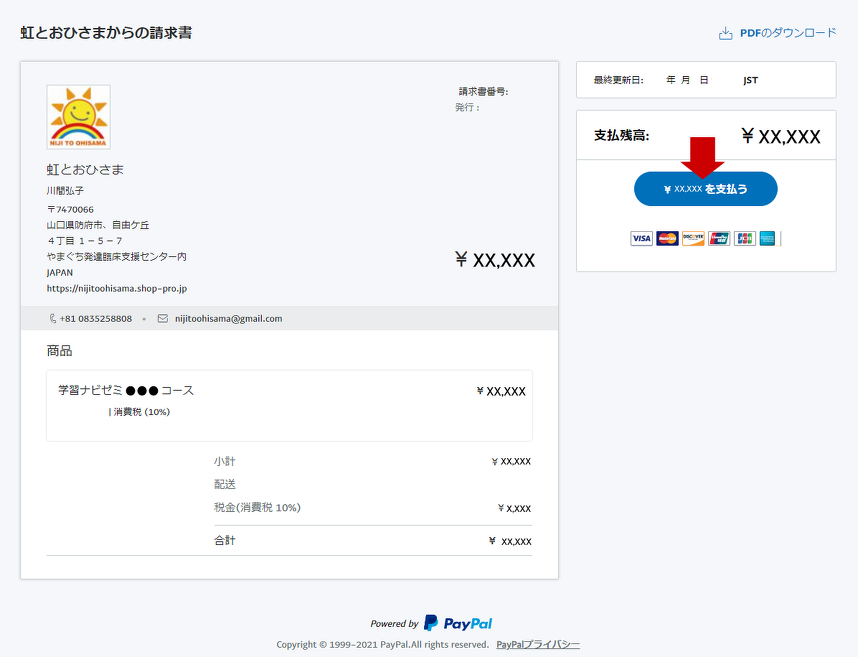Click the envelope email icon

pos(162,319)
